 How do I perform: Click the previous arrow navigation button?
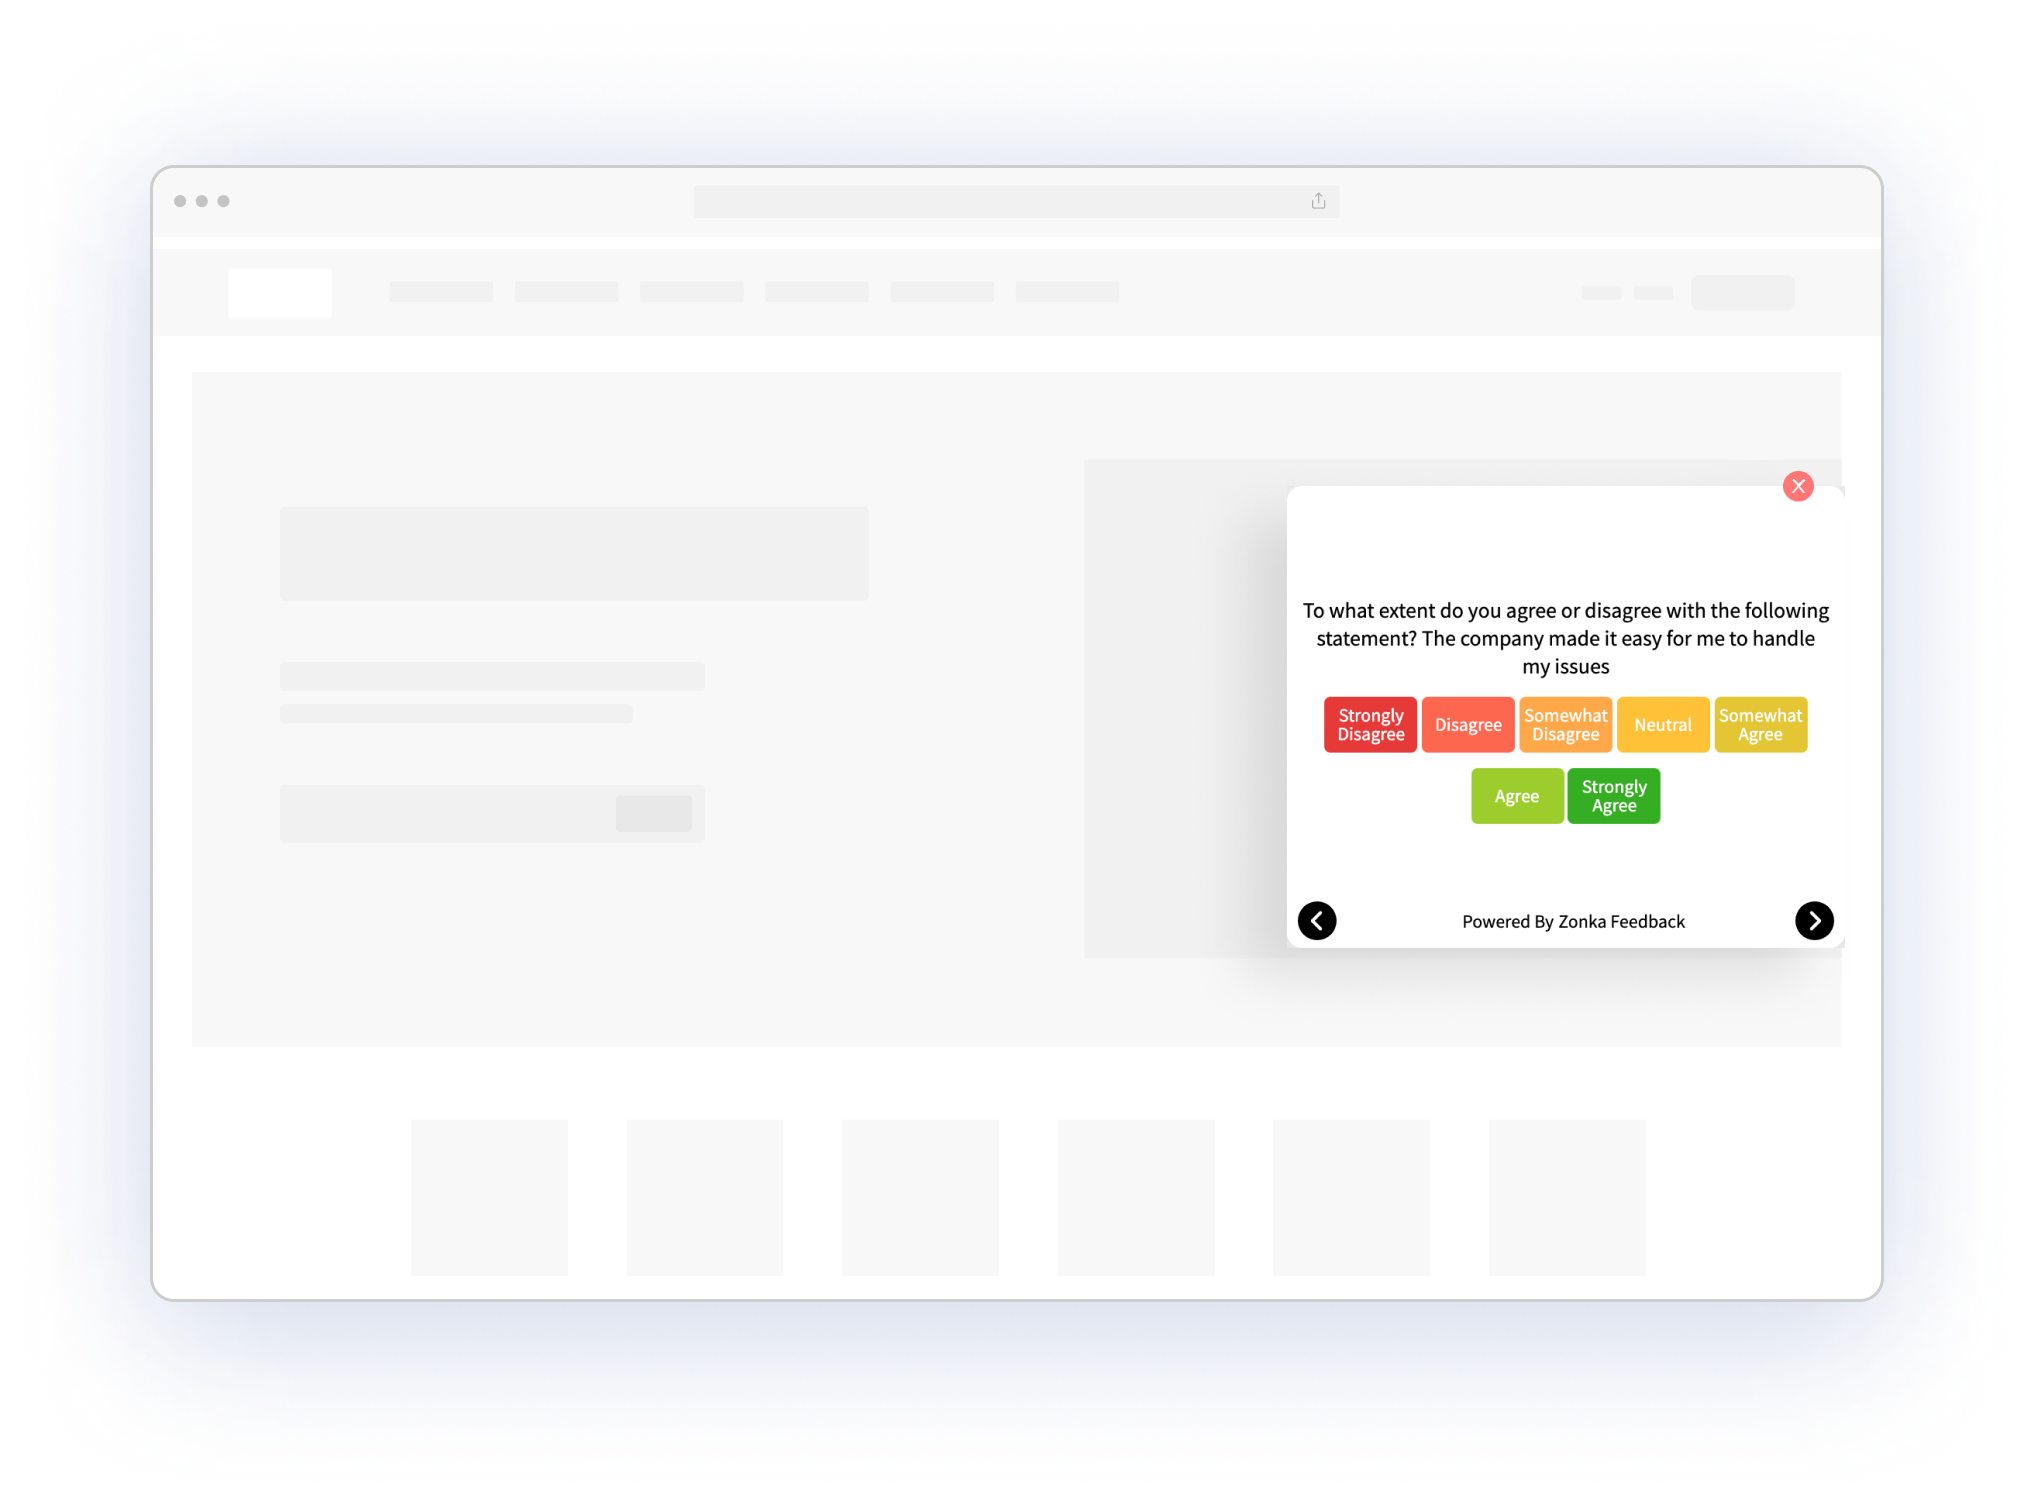coord(1318,918)
